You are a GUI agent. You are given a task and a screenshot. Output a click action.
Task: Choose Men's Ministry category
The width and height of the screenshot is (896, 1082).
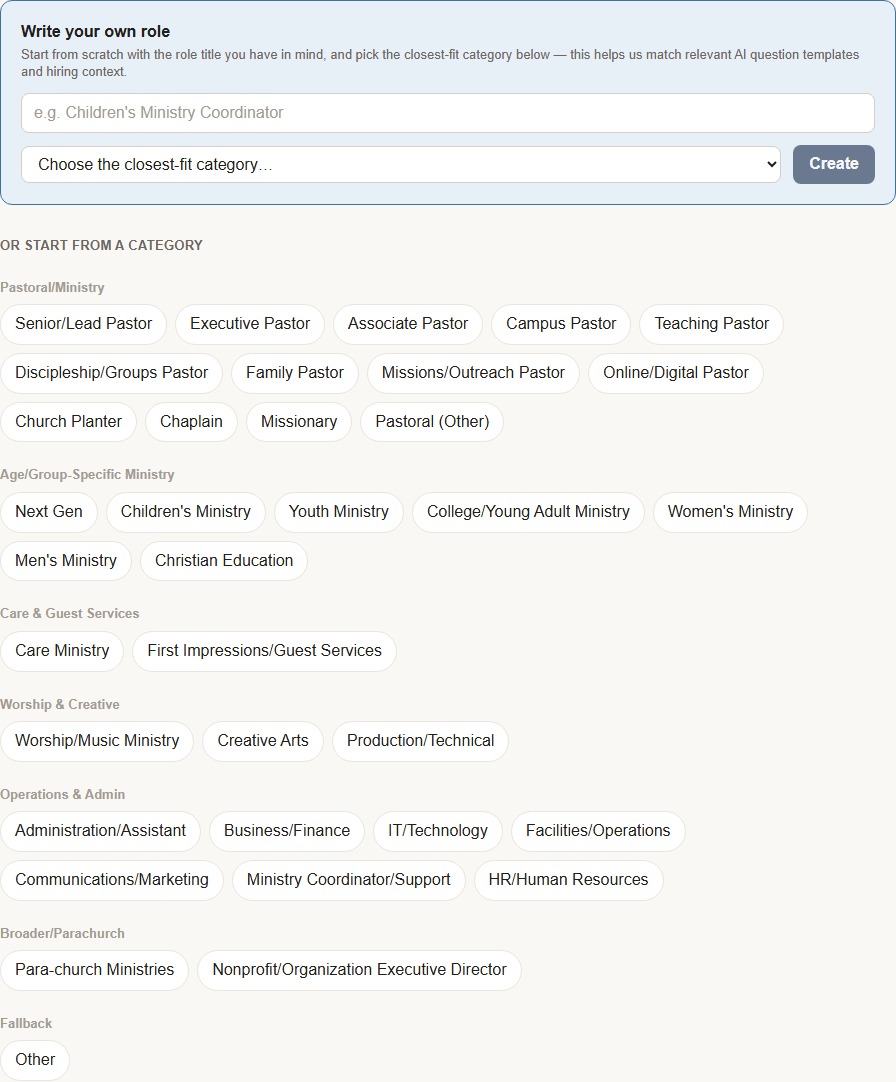66,561
